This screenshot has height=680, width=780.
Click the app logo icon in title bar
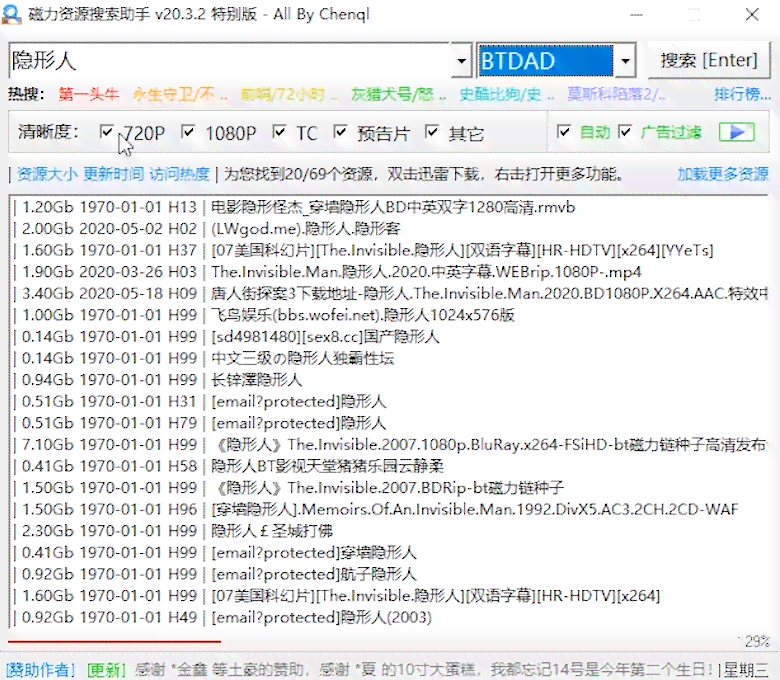pyautogui.click(x=11, y=14)
